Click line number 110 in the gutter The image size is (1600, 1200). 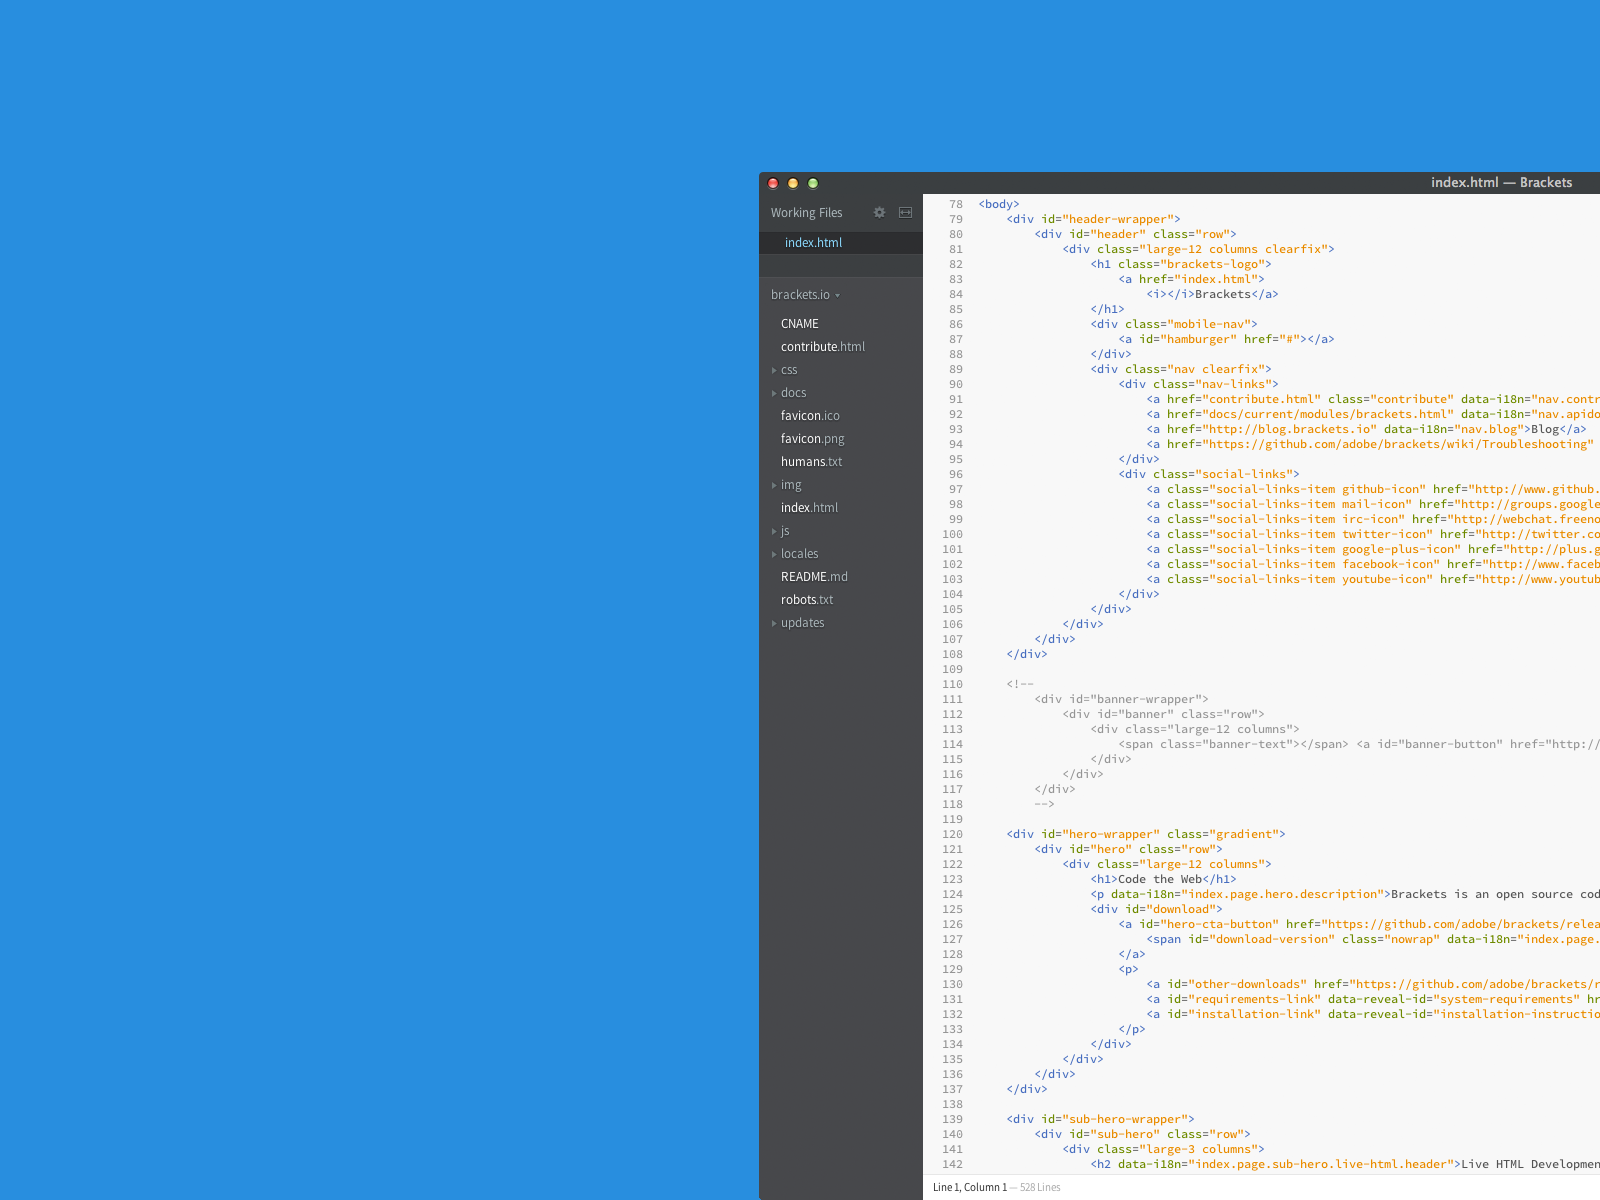(x=952, y=684)
